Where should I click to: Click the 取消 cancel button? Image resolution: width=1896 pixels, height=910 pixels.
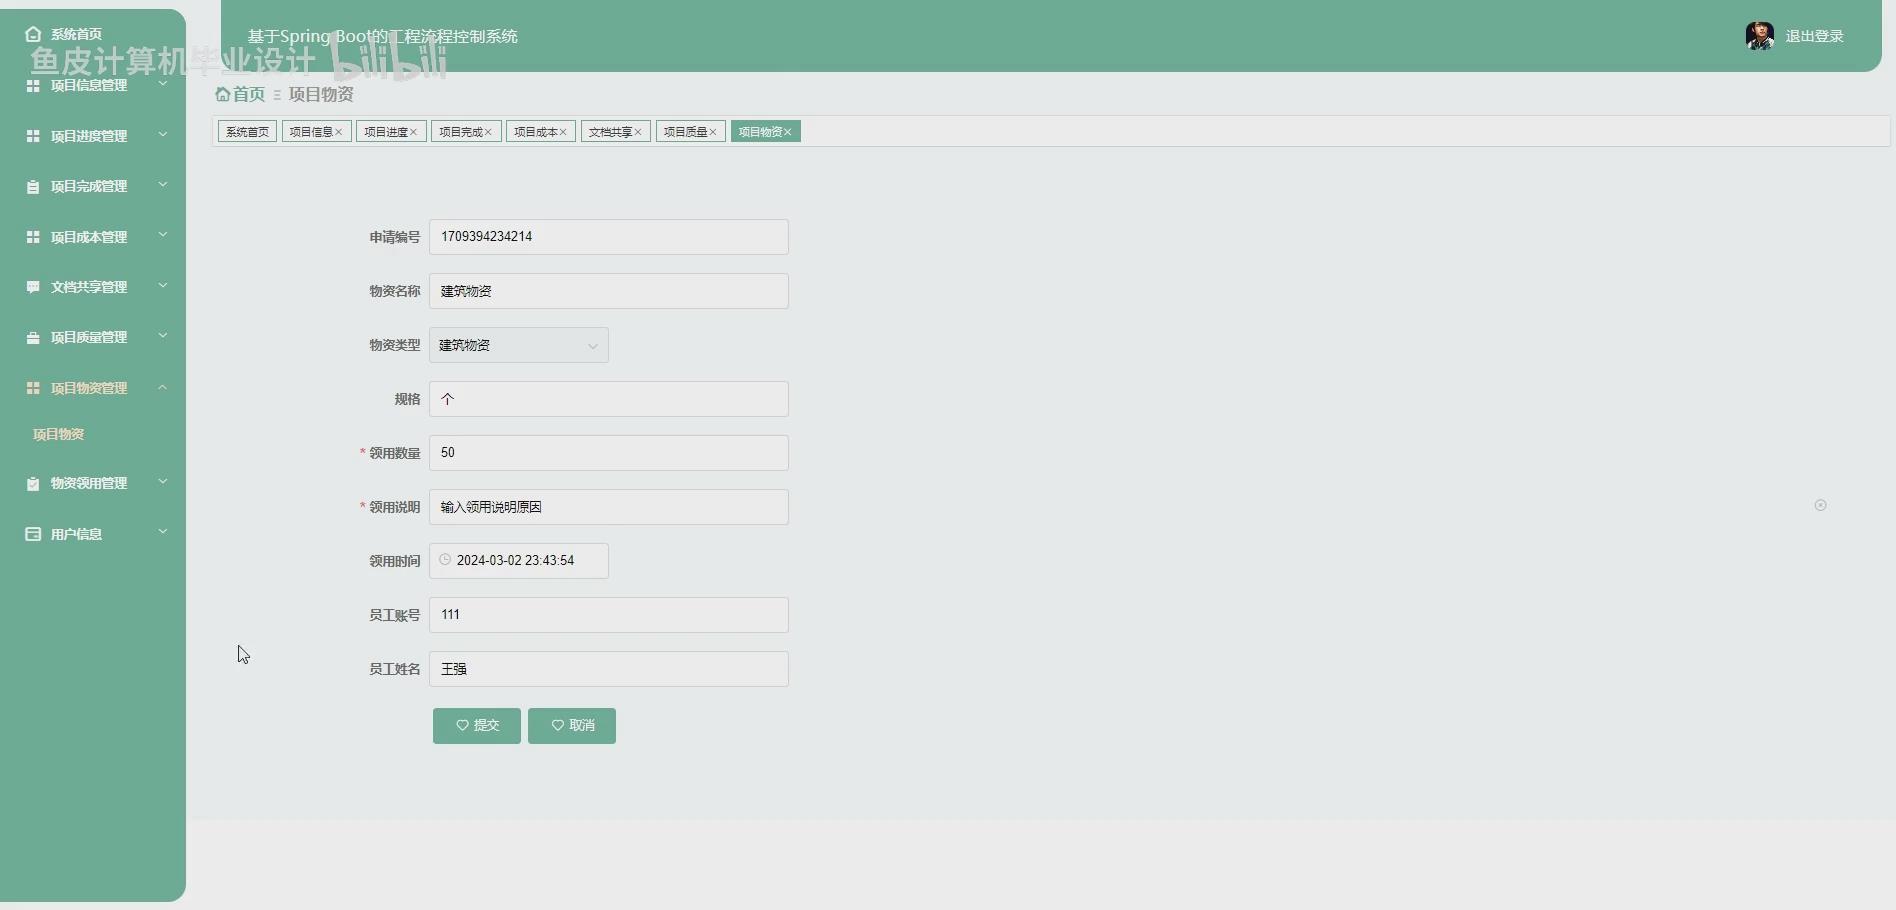(x=572, y=726)
